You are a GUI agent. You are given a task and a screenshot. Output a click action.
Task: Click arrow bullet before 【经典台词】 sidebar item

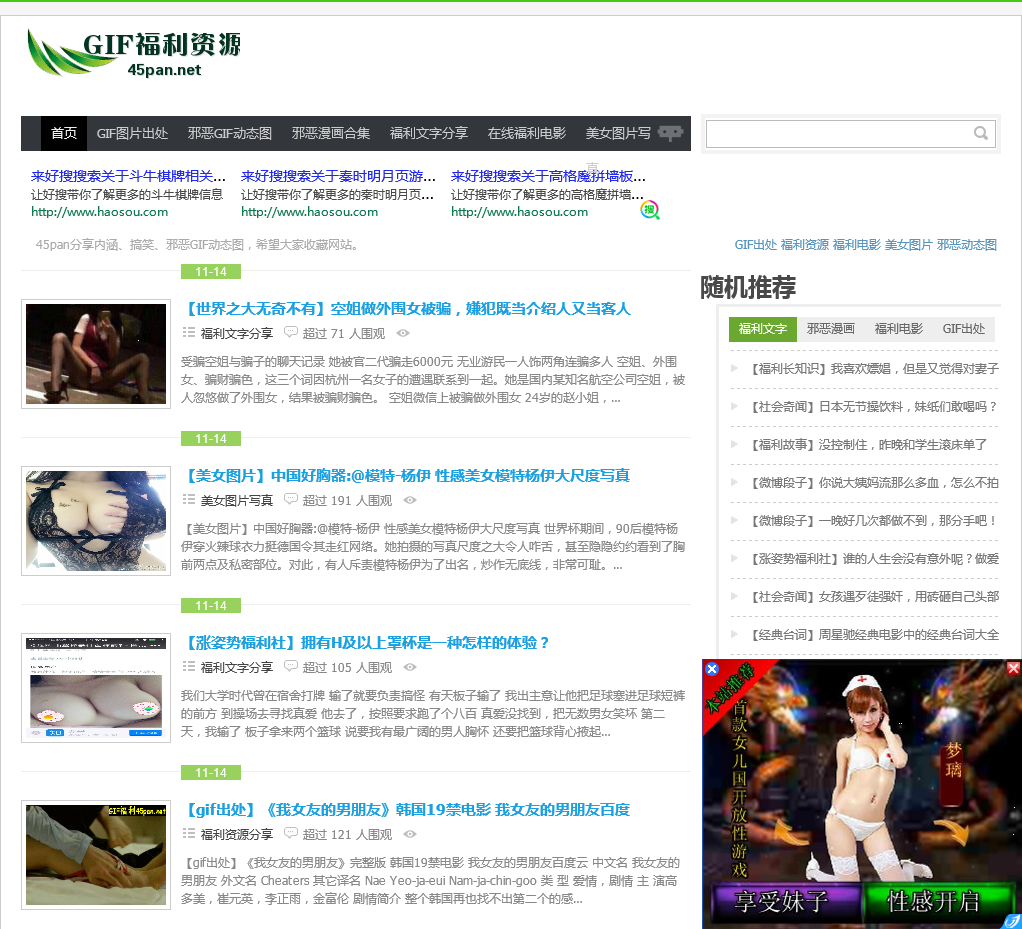click(735, 634)
